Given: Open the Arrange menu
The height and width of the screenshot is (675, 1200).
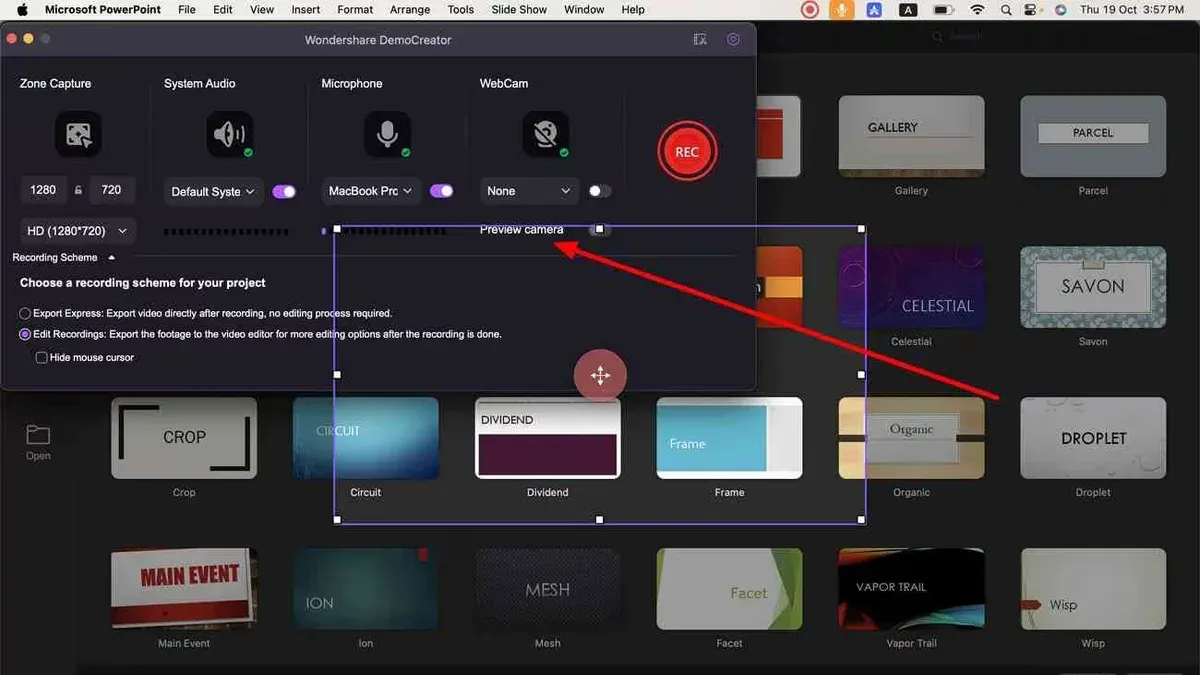Looking at the screenshot, I should tap(410, 10).
